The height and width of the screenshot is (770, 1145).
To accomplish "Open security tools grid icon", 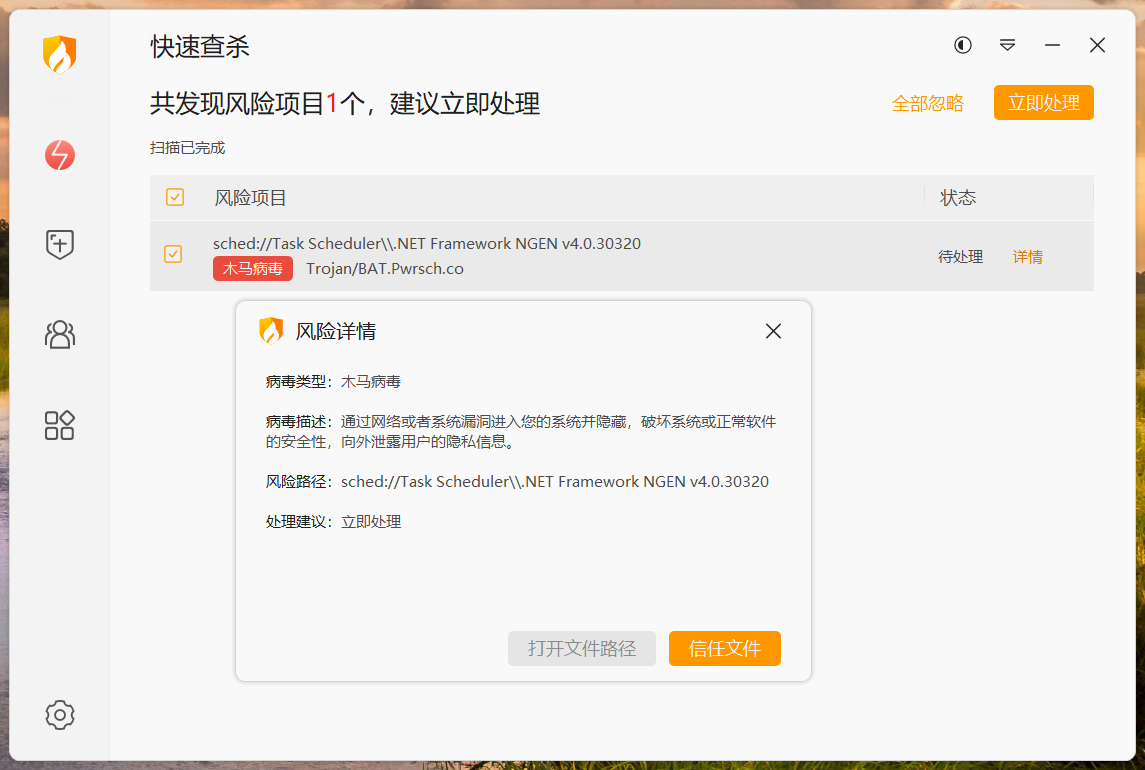I will tap(60, 425).
